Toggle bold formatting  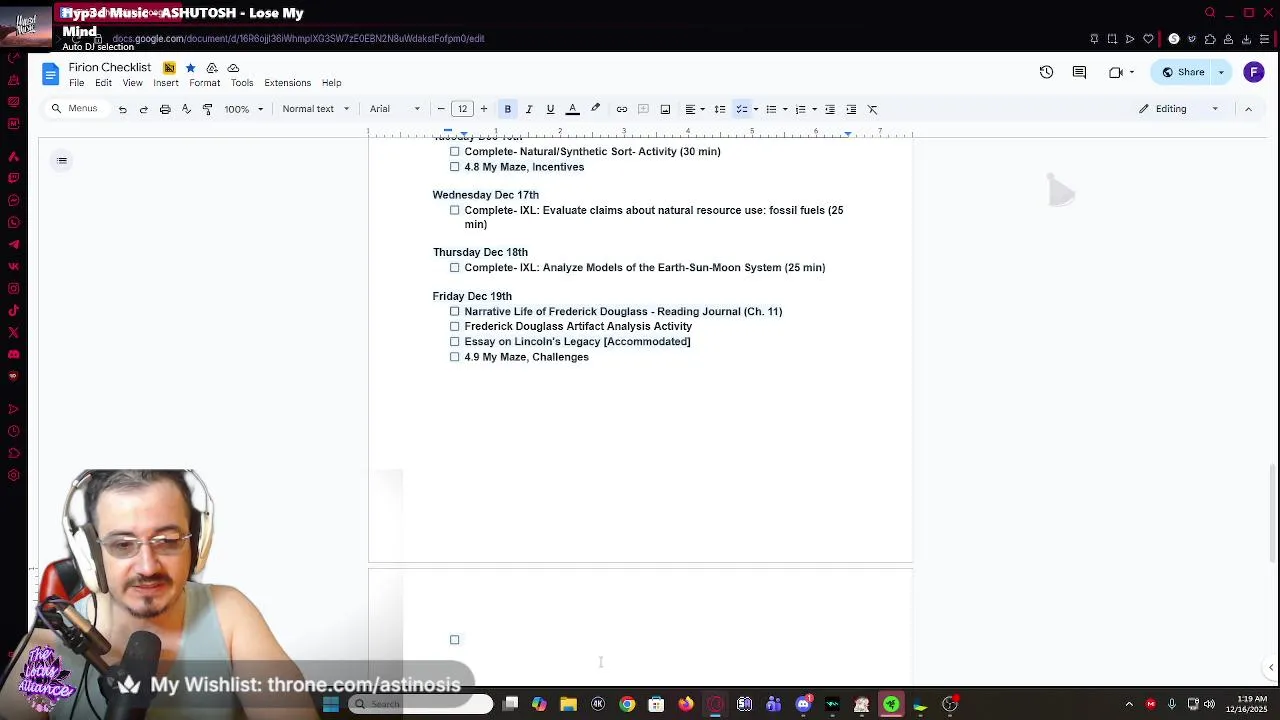(x=507, y=109)
